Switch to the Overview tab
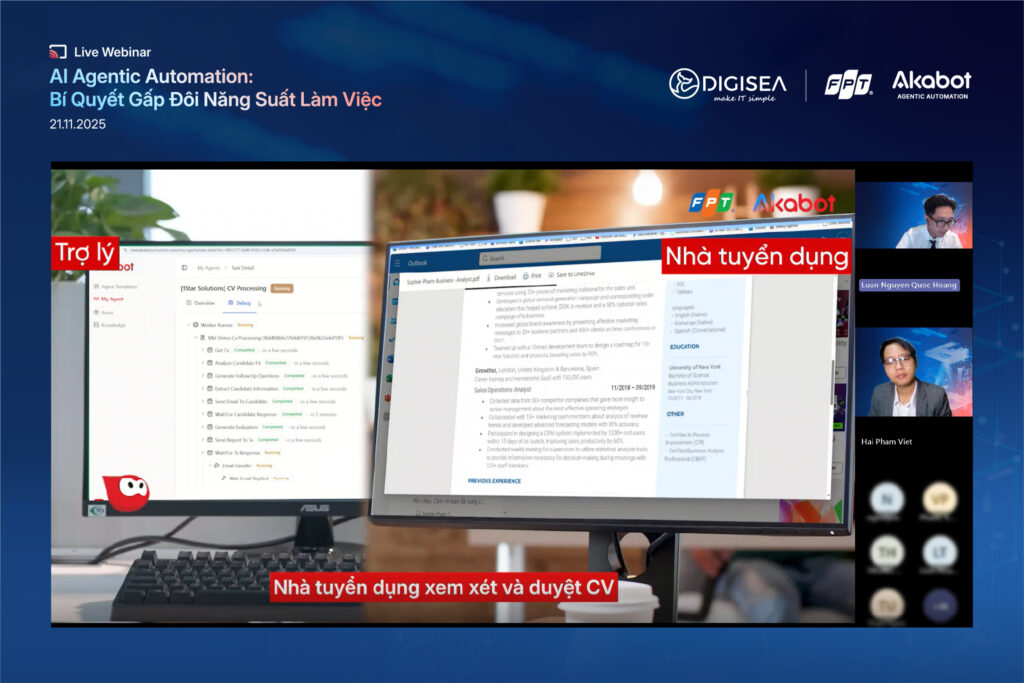The image size is (1024, 683). tap(198, 302)
